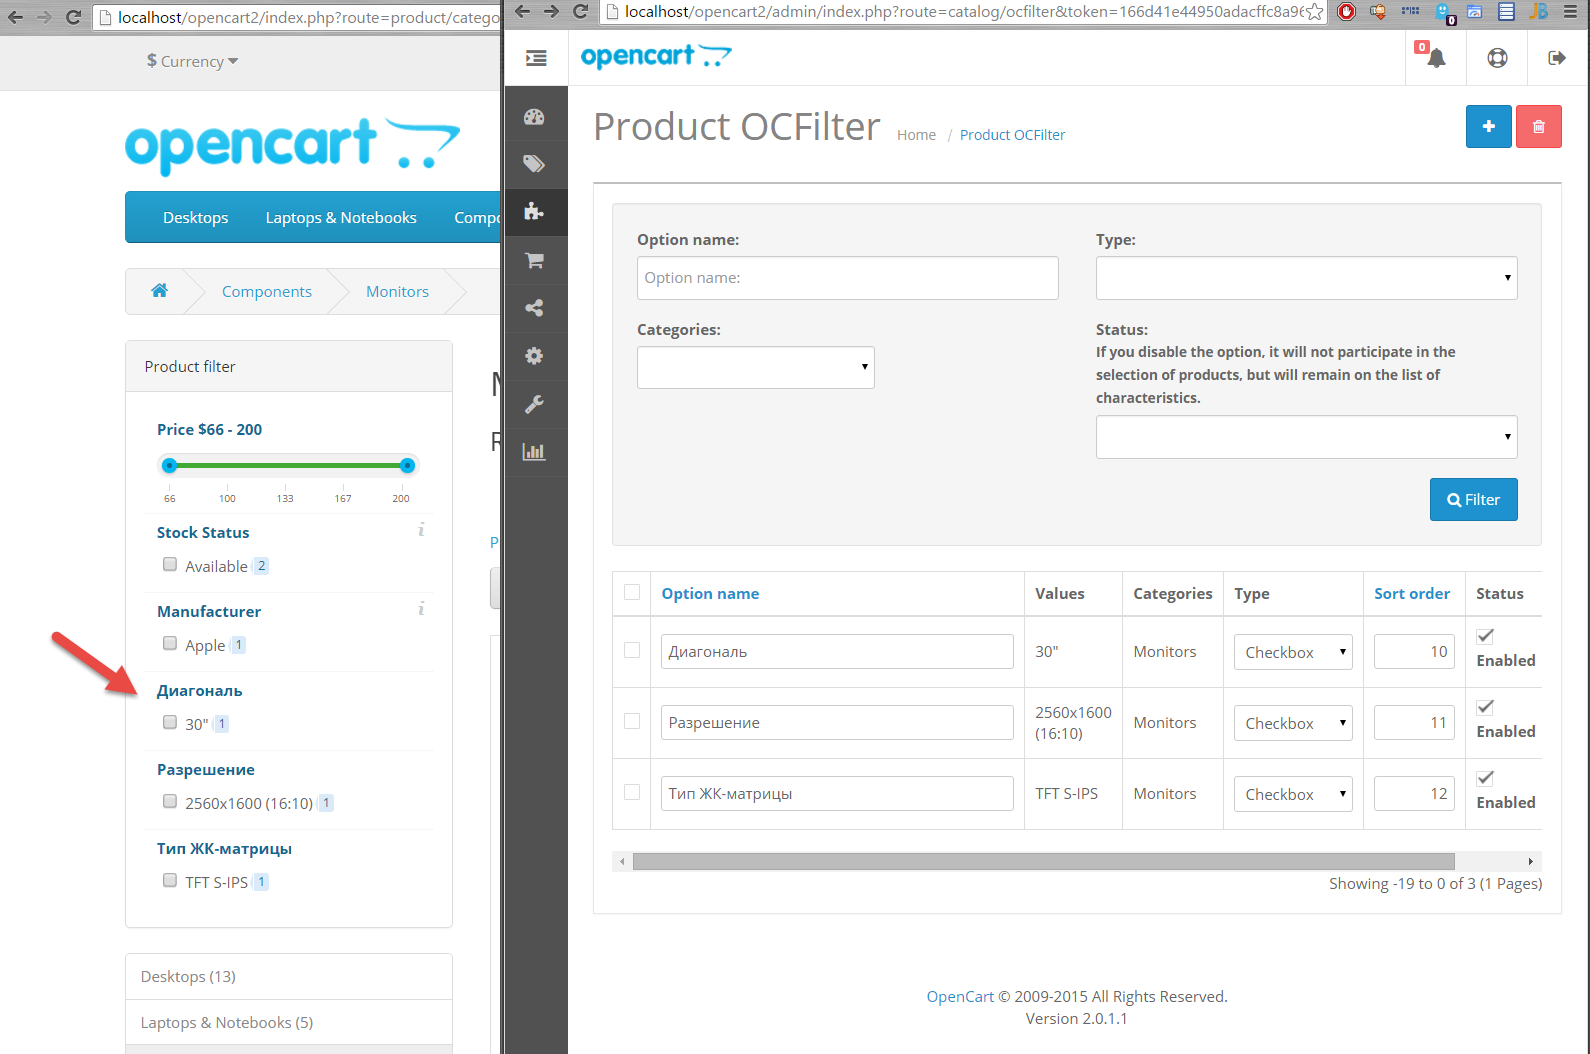Open the Marketing share icon in admin sidebar
The height and width of the screenshot is (1054, 1590).
coord(534,308)
